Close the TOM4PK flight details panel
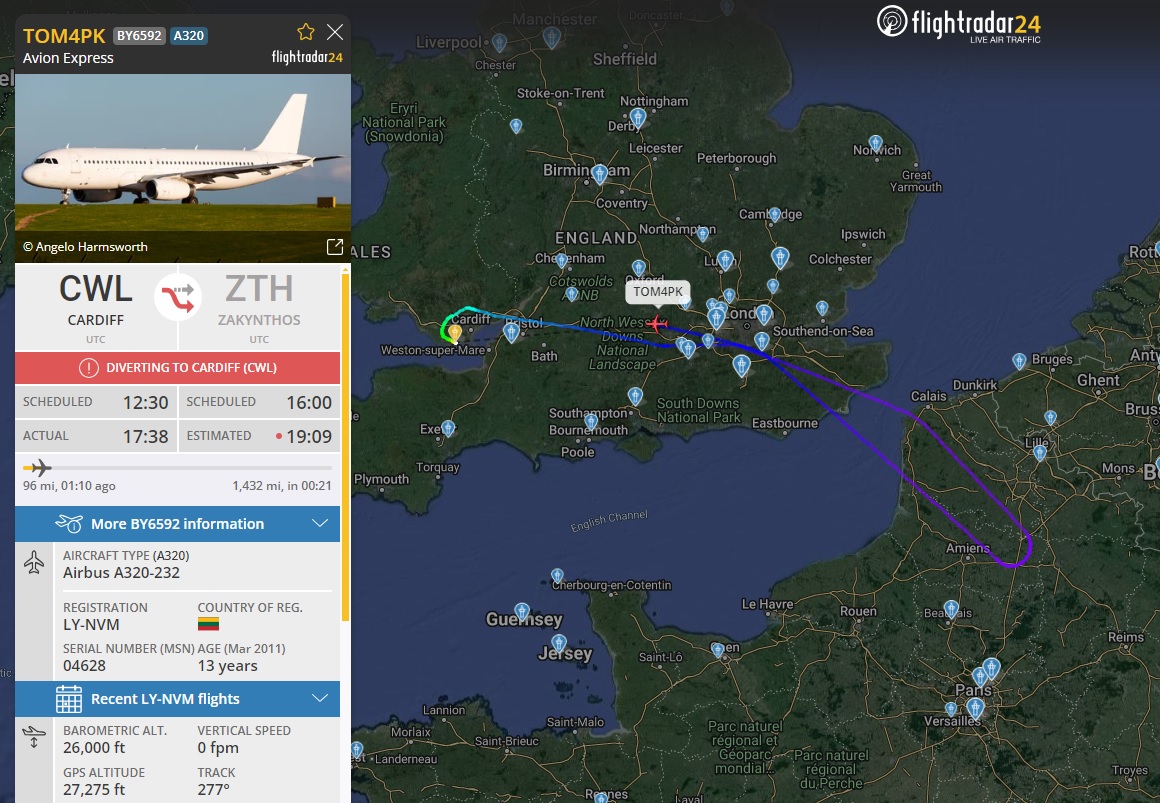 point(335,32)
